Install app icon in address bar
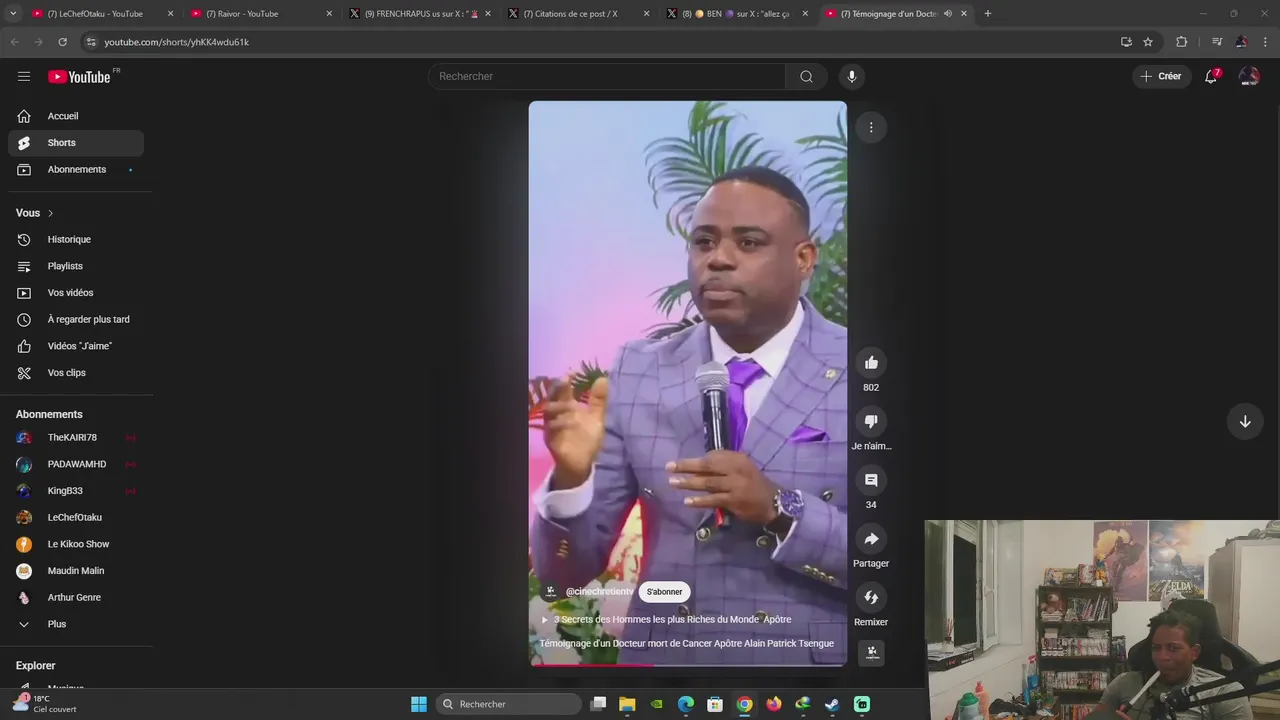This screenshot has width=1280, height=720. click(x=1126, y=42)
